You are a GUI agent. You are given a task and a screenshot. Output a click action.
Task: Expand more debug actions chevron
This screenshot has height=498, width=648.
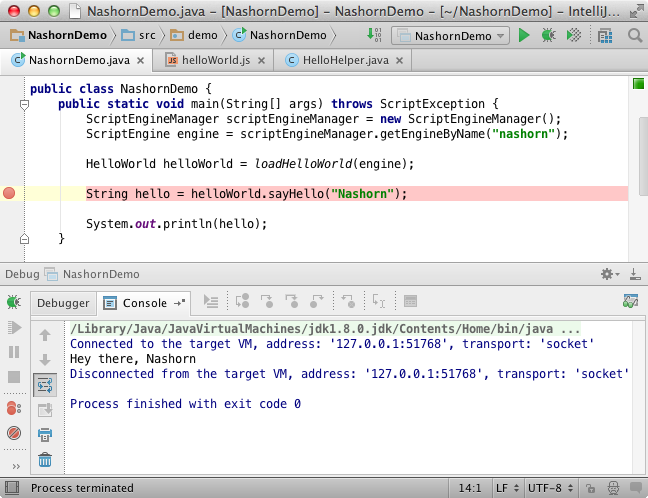[16, 467]
